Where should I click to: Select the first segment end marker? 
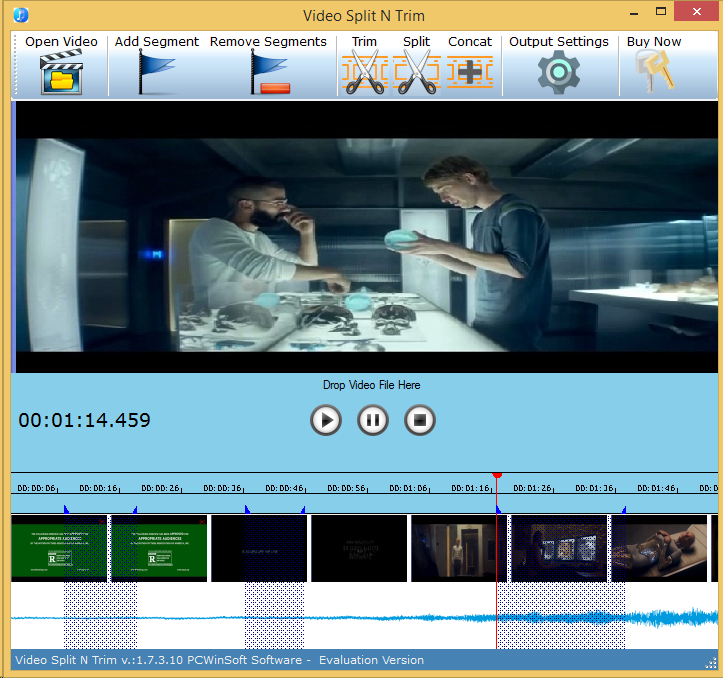135,509
